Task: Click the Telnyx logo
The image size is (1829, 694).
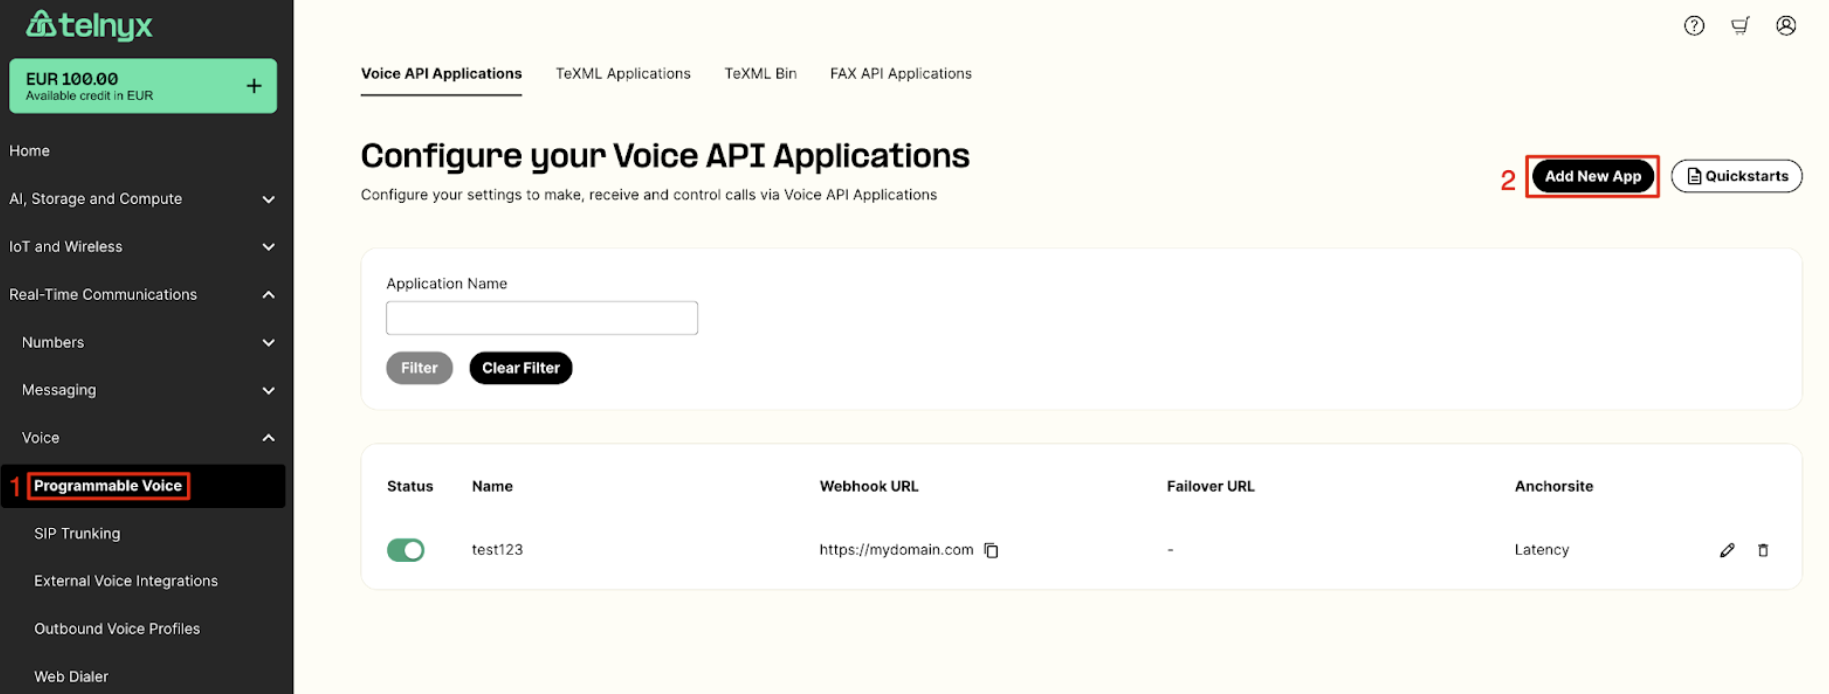Action: [x=89, y=25]
